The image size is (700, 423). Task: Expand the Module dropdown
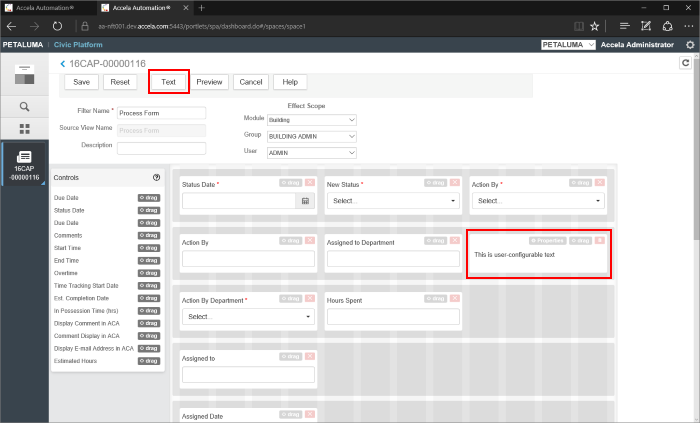(311, 120)
